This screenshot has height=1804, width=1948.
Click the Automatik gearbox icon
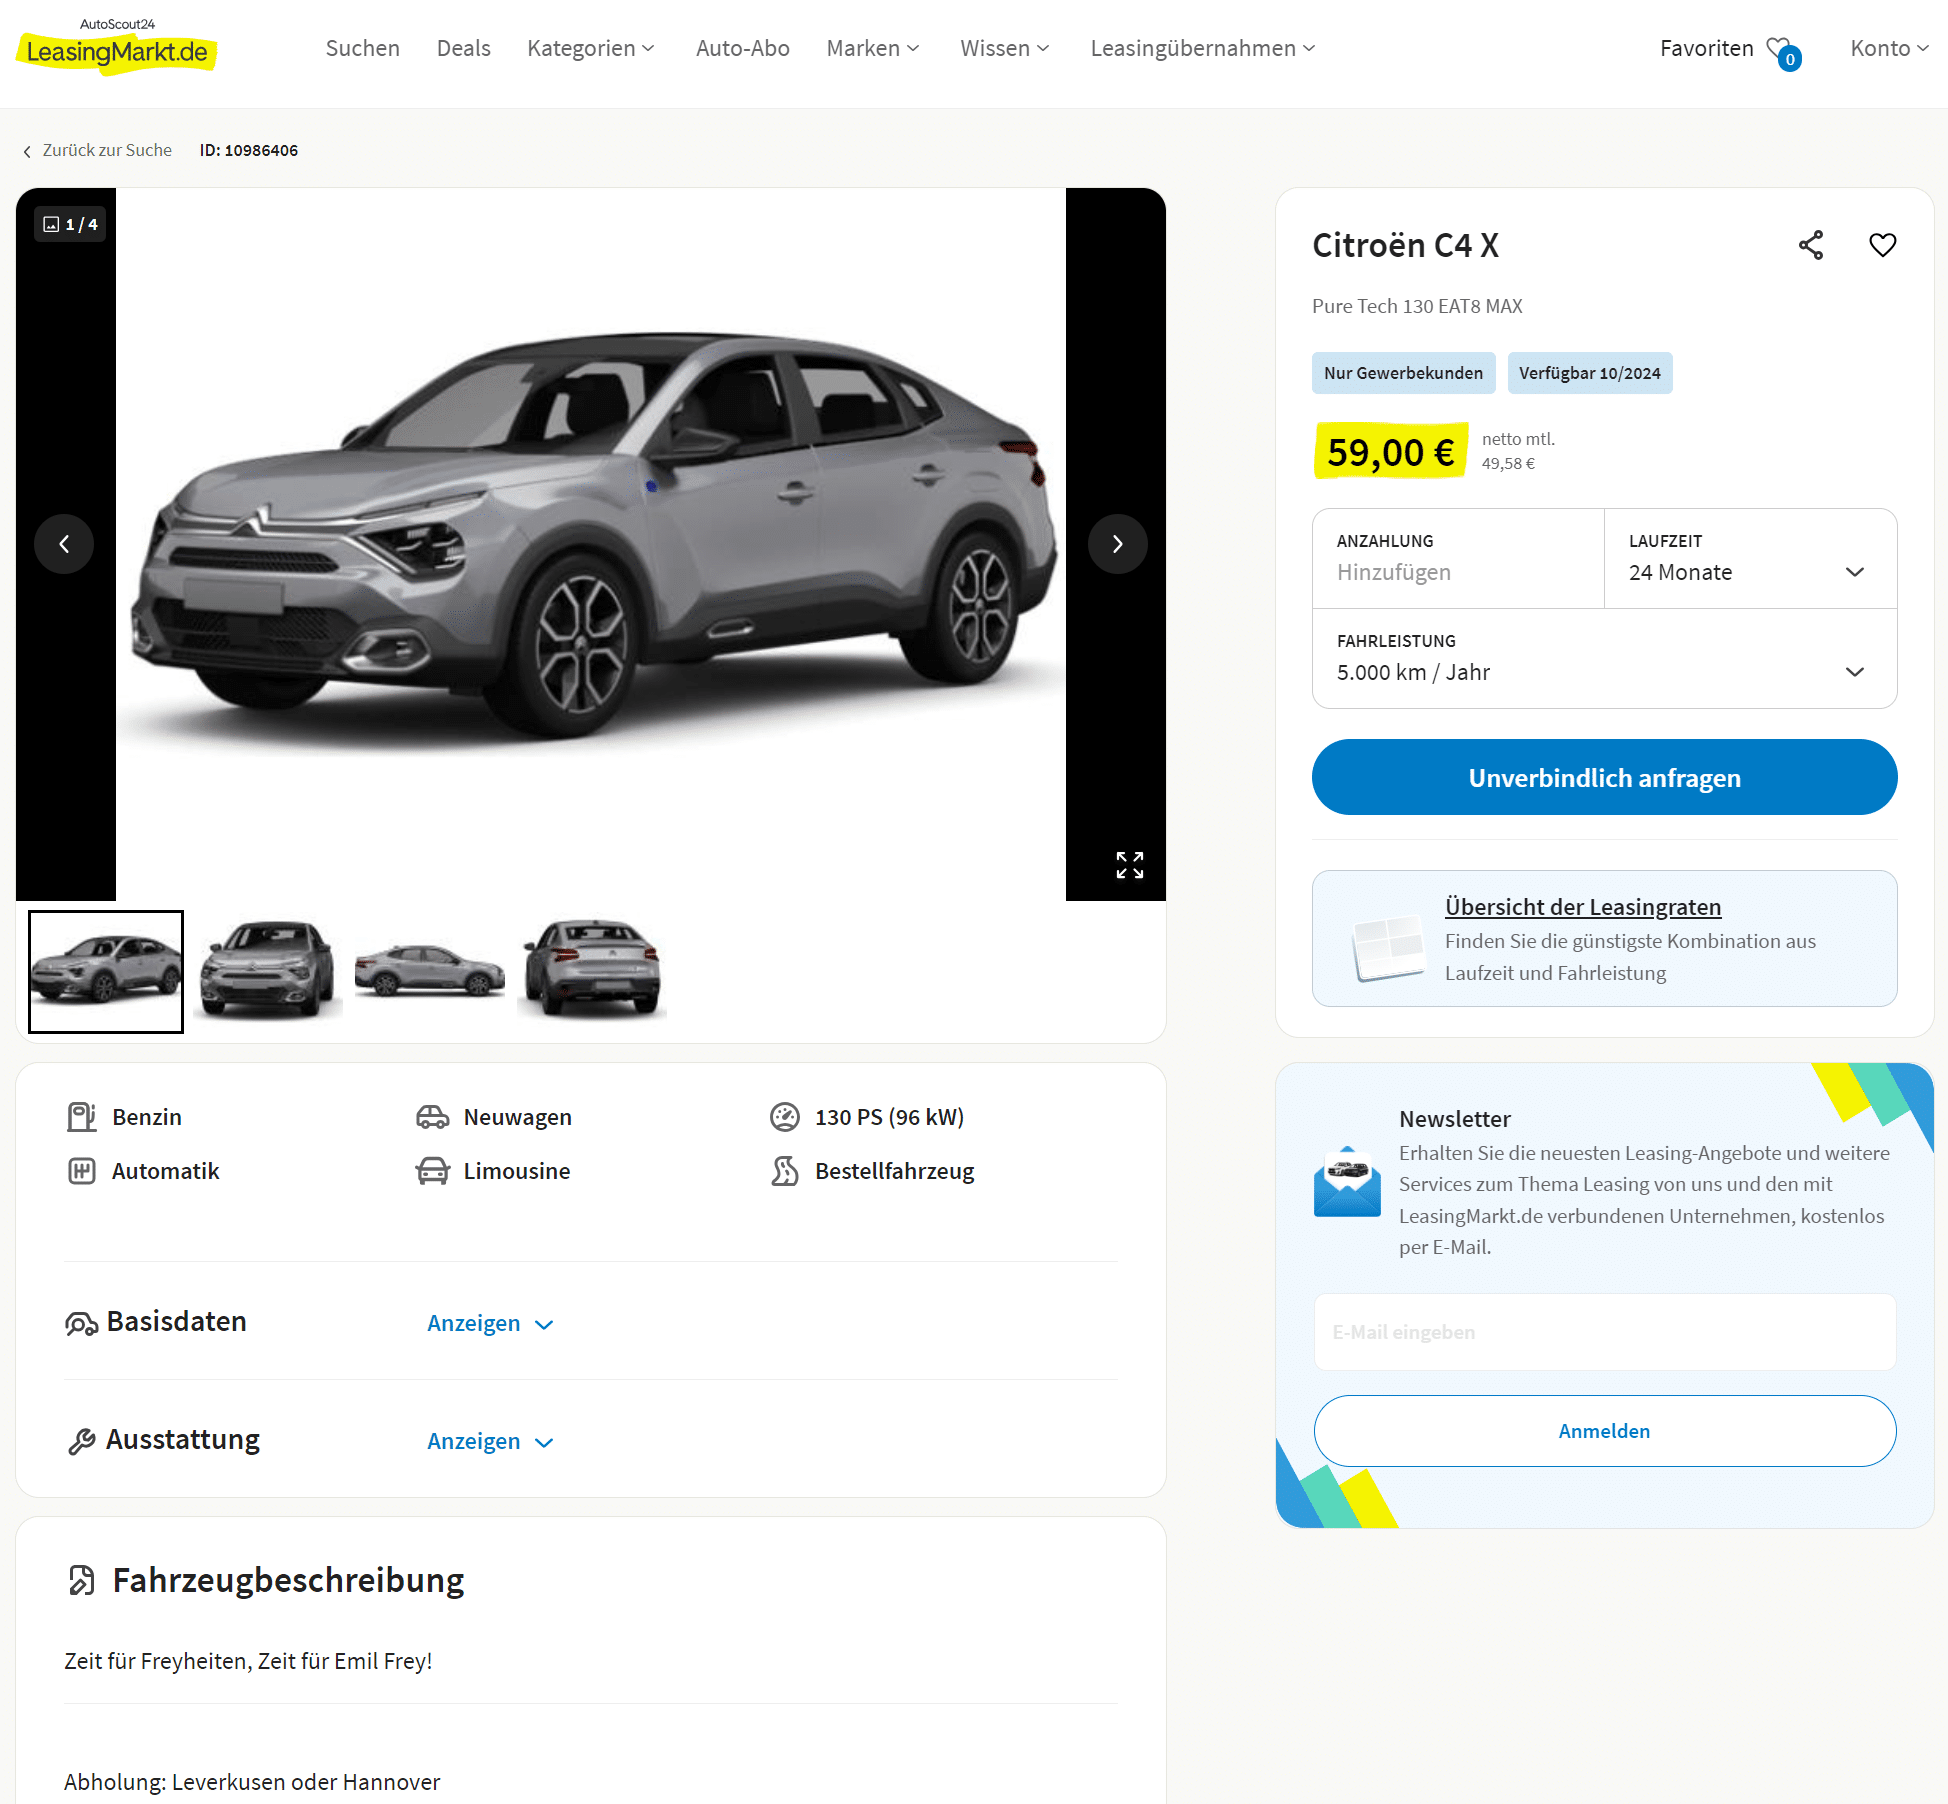(x=81, y=1171)
